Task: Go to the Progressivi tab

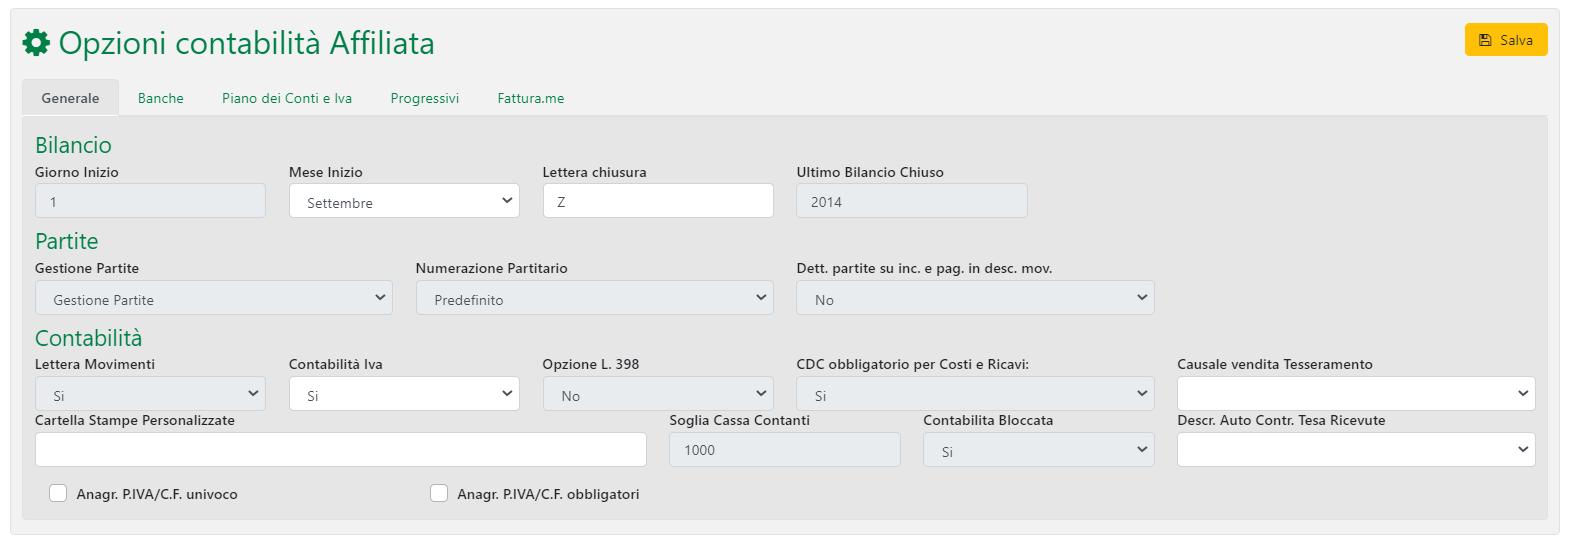Action: tap(425, 98)
